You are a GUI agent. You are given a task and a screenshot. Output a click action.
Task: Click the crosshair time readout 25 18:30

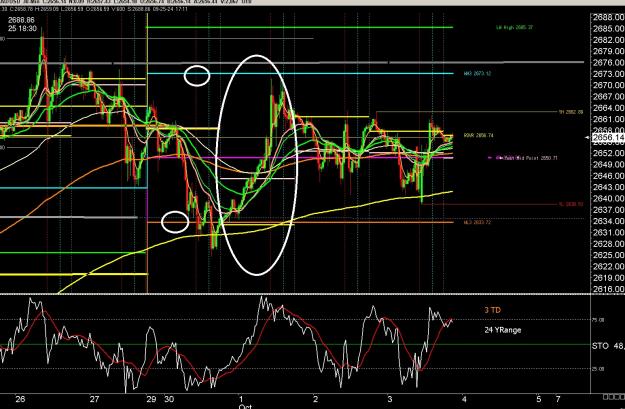pyautogui.click(x=22, y=29)
